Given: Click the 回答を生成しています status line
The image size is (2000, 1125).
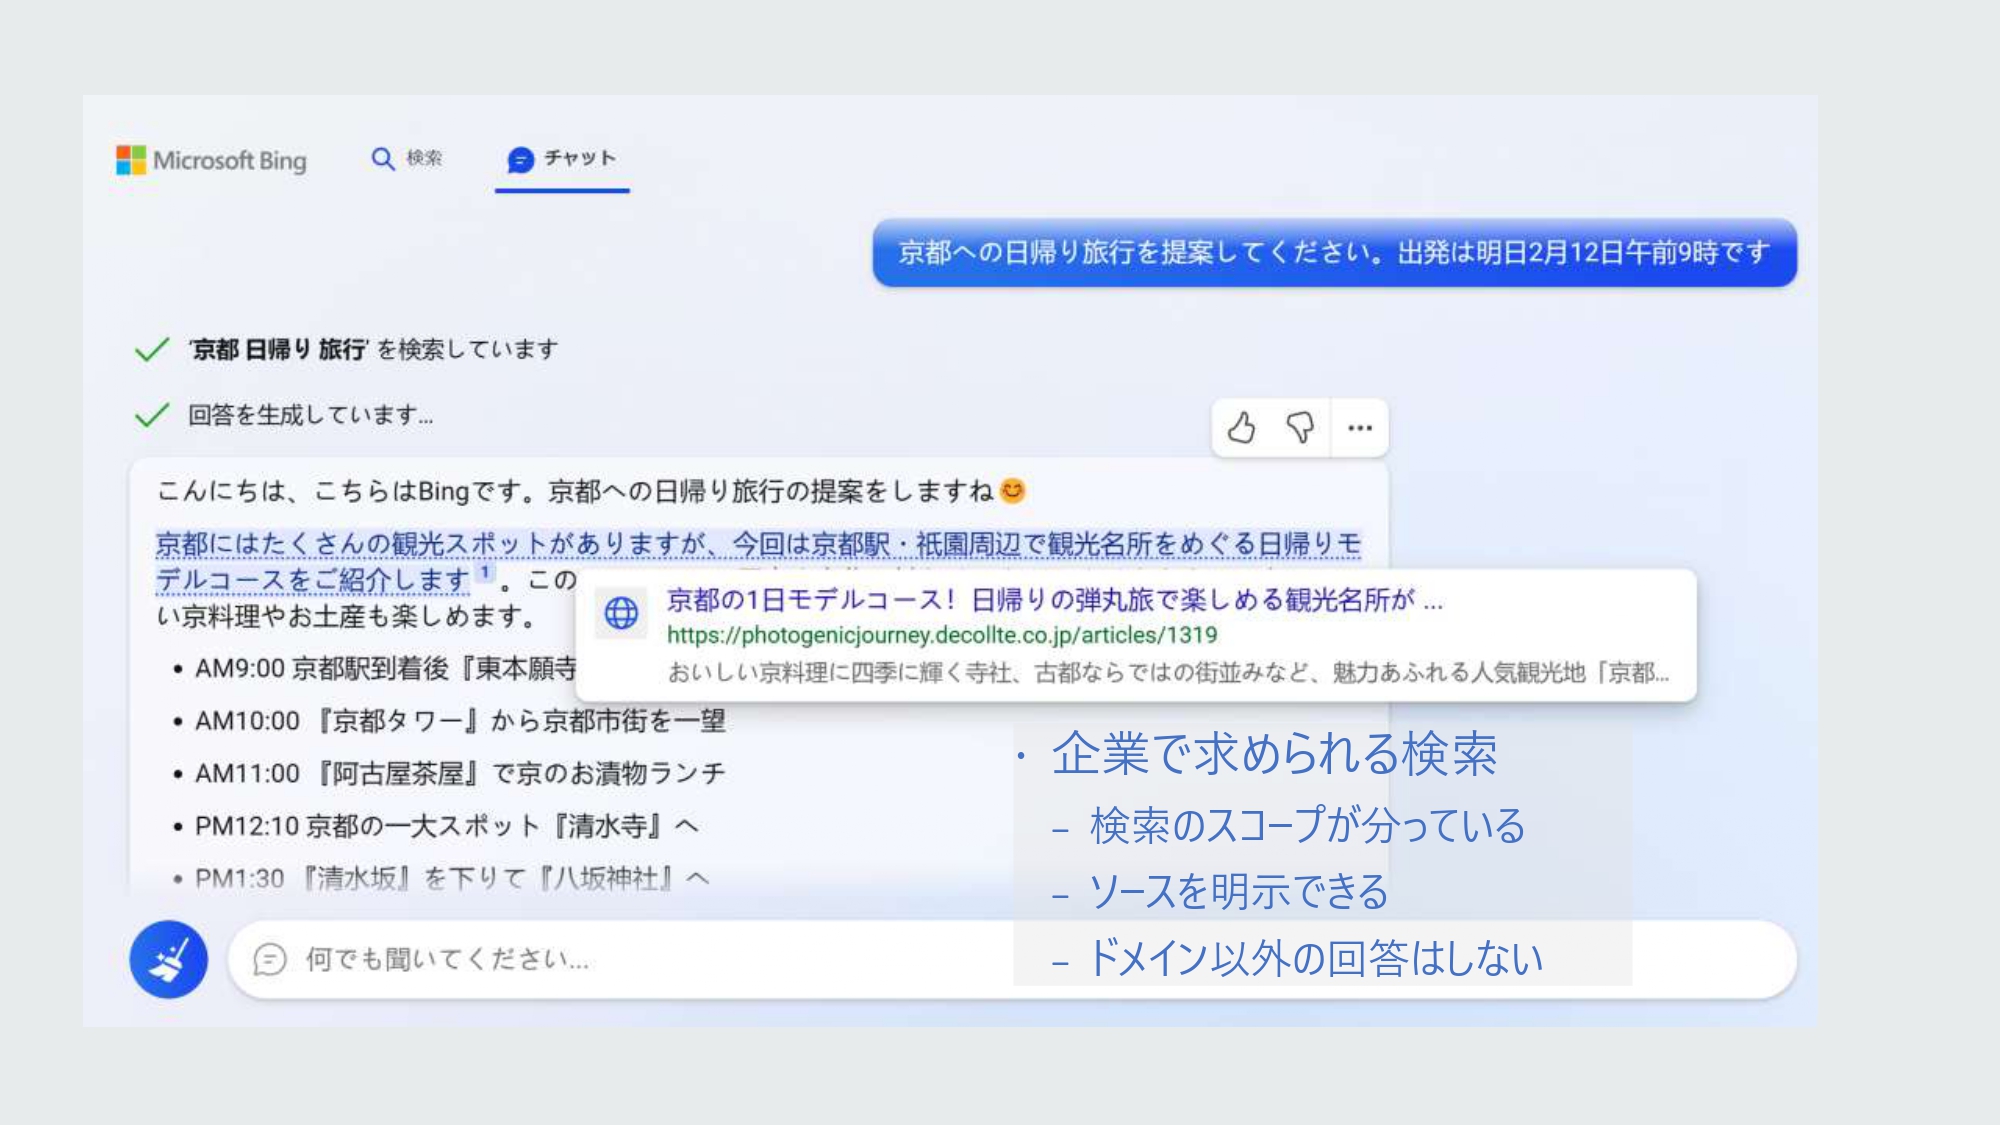Looking at the screenshot, I should click(310, 415).
